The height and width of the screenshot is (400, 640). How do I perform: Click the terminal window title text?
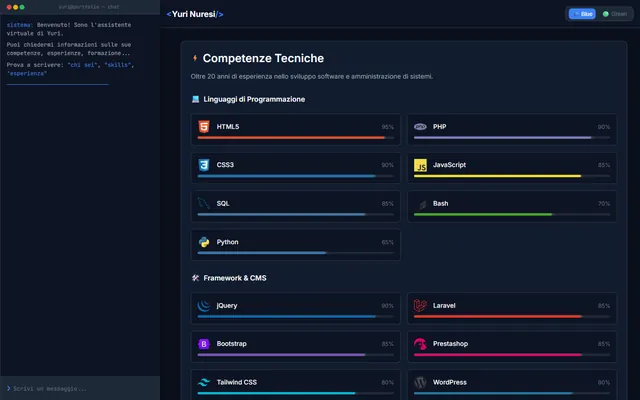coord(89,7)
